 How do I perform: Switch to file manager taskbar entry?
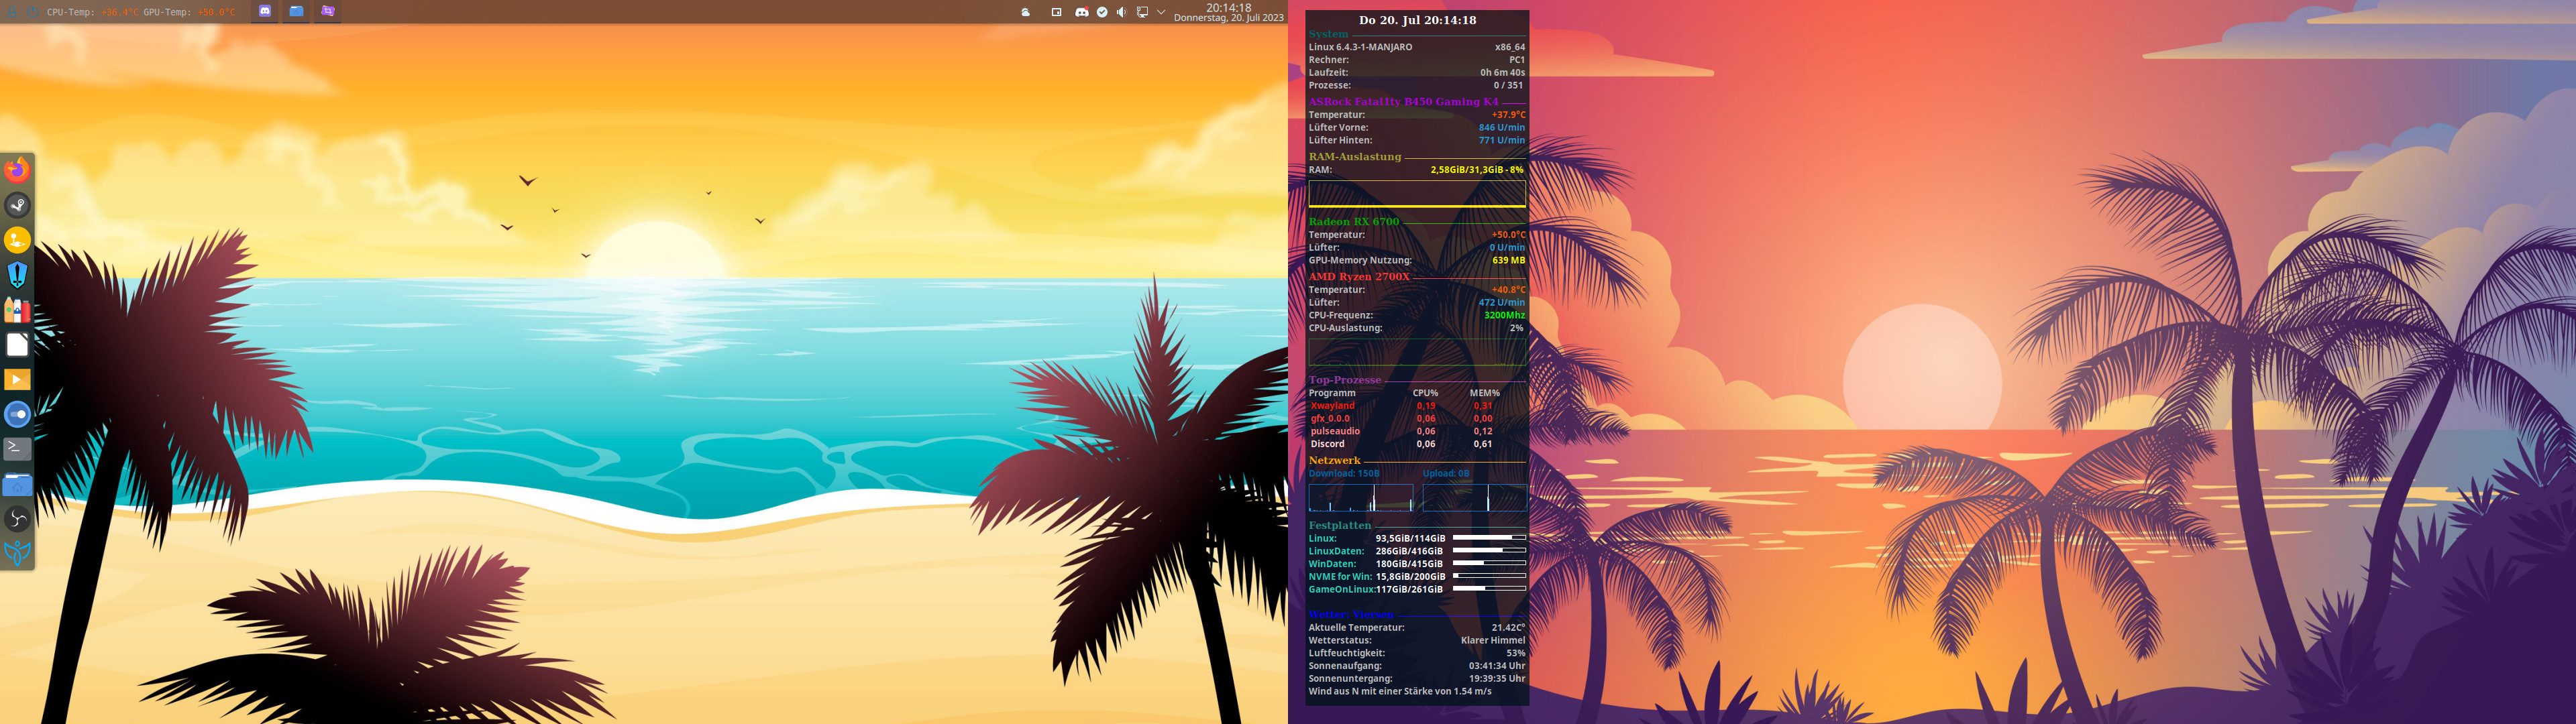(296, 11)
